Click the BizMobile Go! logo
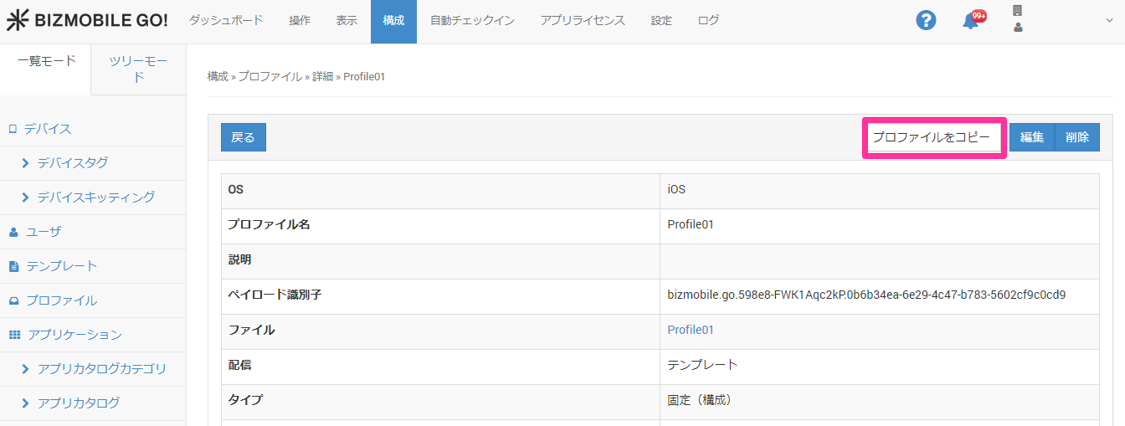The image size is (1125, 426). click(87, 21)
